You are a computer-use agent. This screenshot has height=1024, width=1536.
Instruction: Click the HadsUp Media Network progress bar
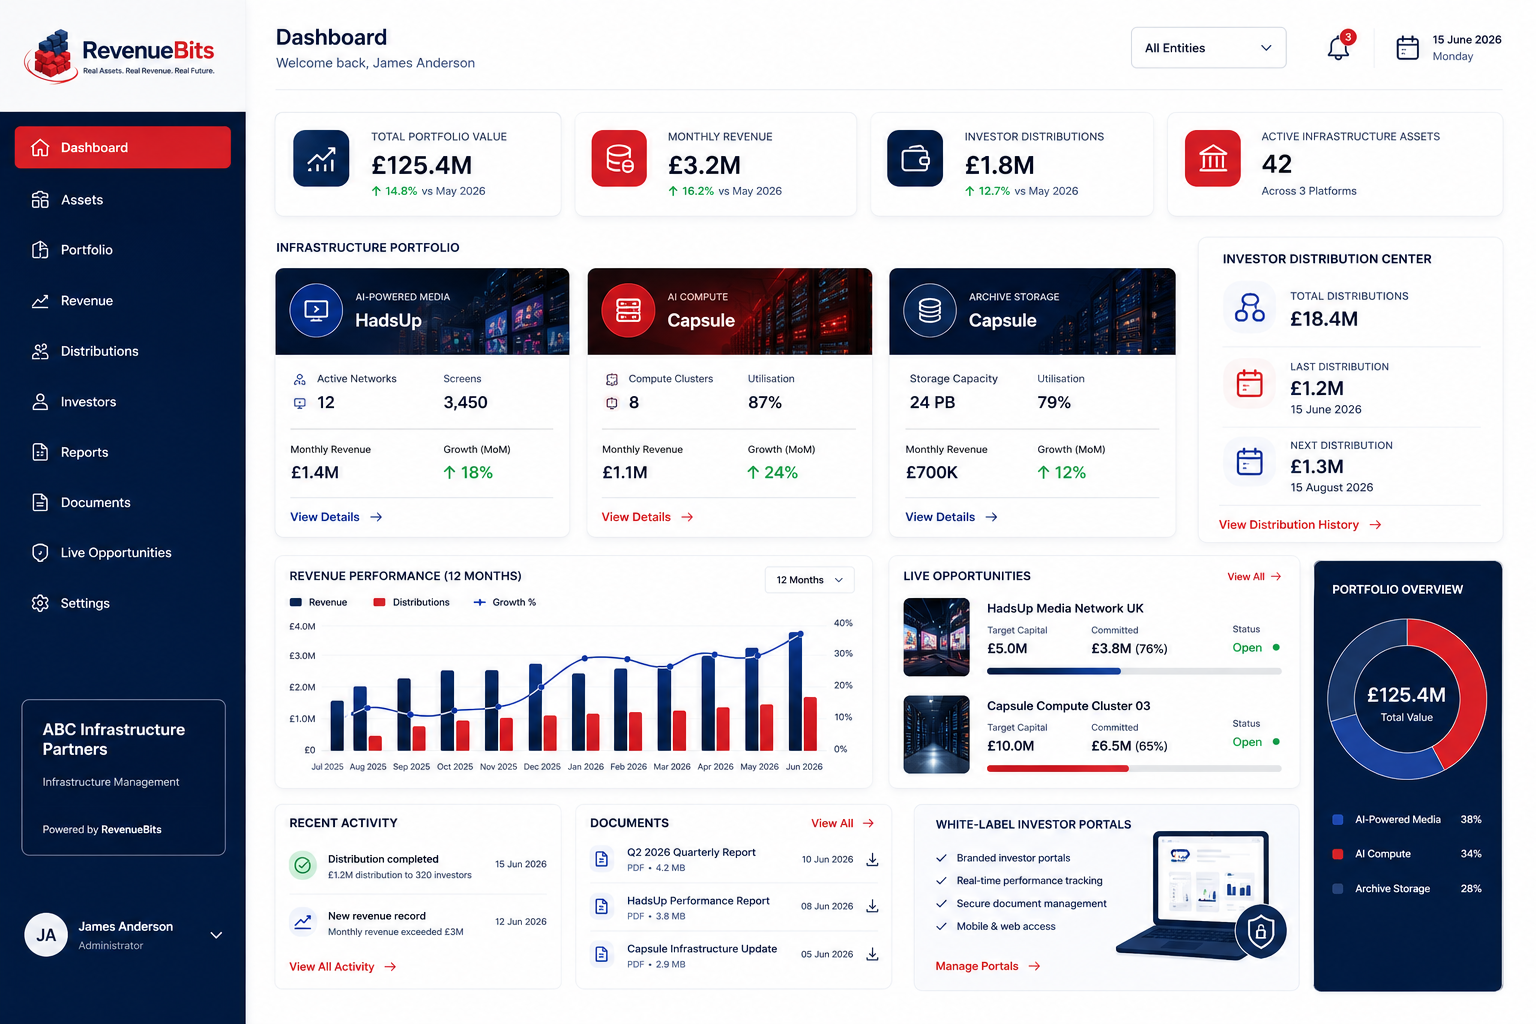pyautogui.click(x=1134, y=671)
